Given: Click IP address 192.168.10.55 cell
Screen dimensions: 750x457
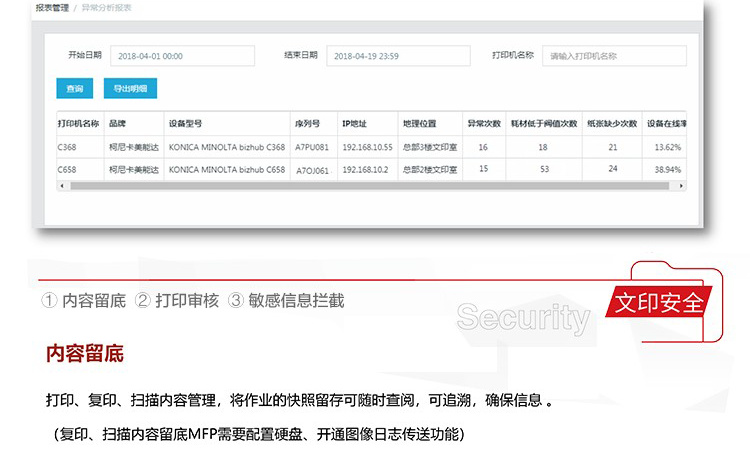Looking at the screenshot, I should 366,147.
